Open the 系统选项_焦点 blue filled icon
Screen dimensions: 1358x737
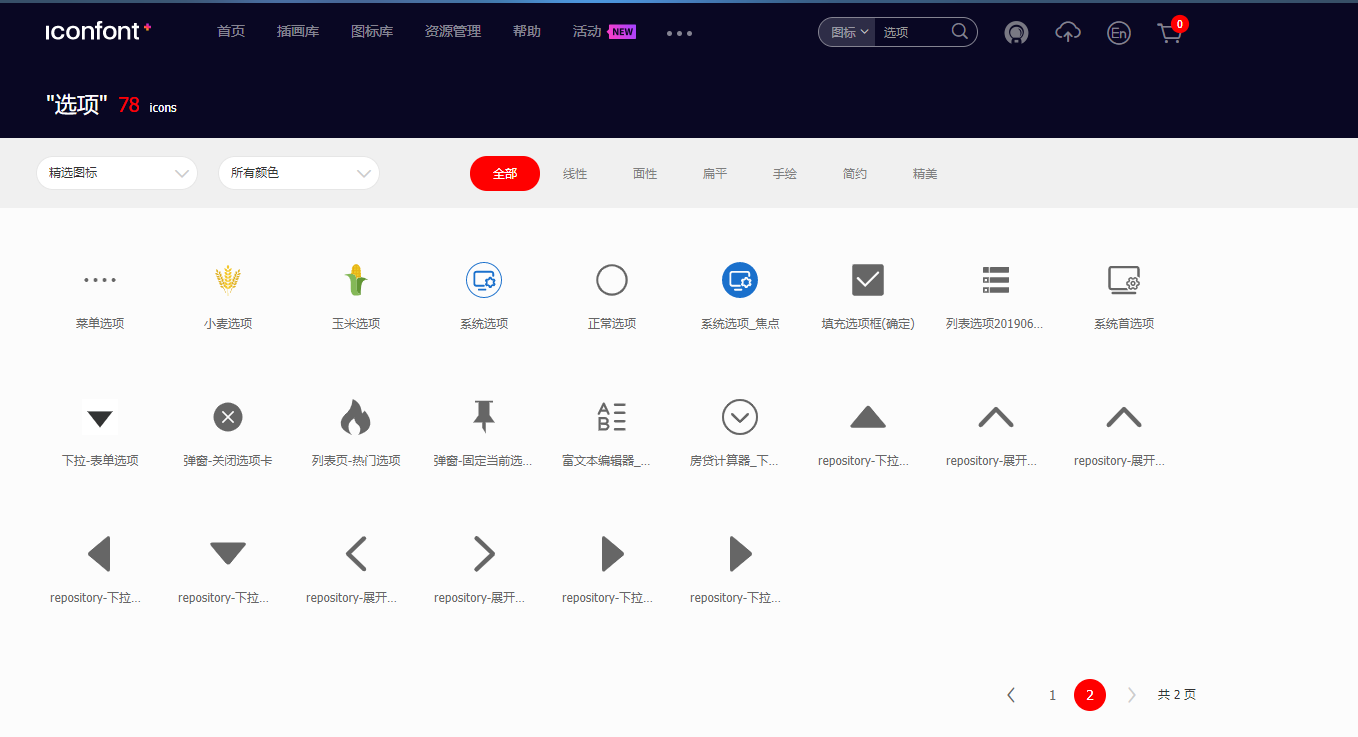click(x=740, y=280)
